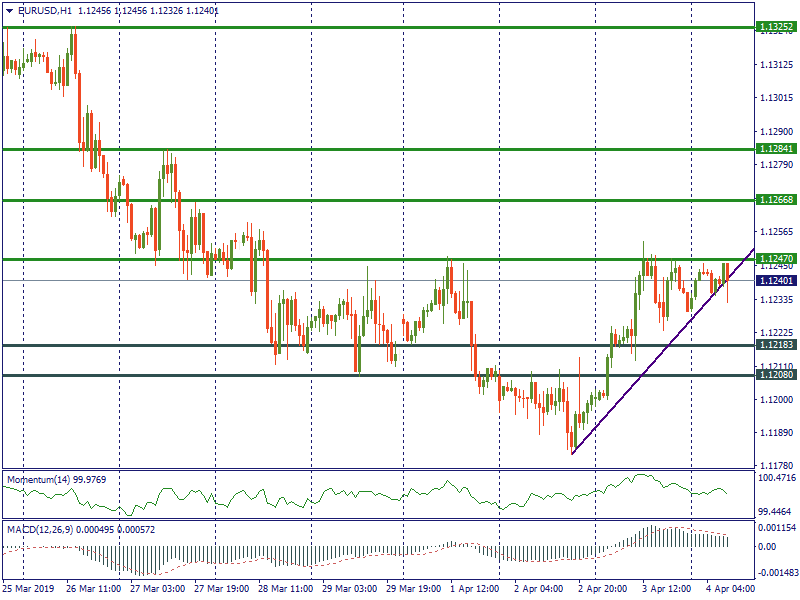Click the green Momentum line plot
The width and height of the screenshot is (800, 600).
[400, 494]
